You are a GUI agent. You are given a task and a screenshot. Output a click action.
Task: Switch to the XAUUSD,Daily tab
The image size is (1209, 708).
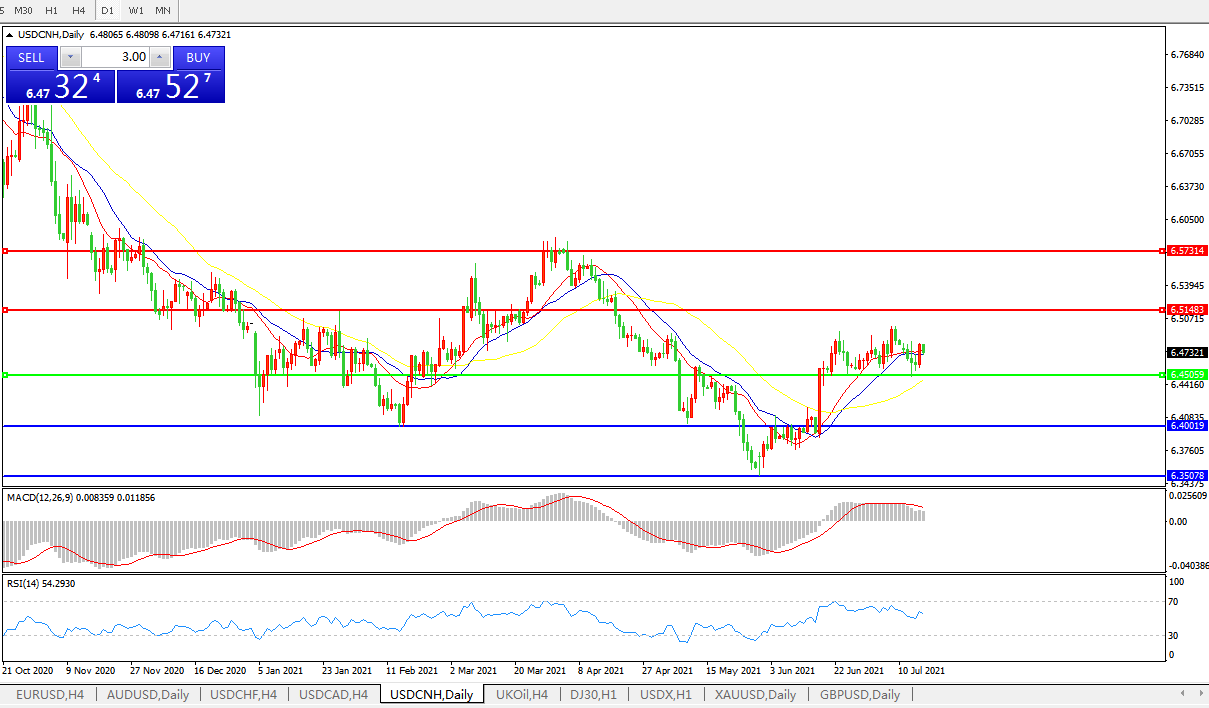tap(755, 694)
